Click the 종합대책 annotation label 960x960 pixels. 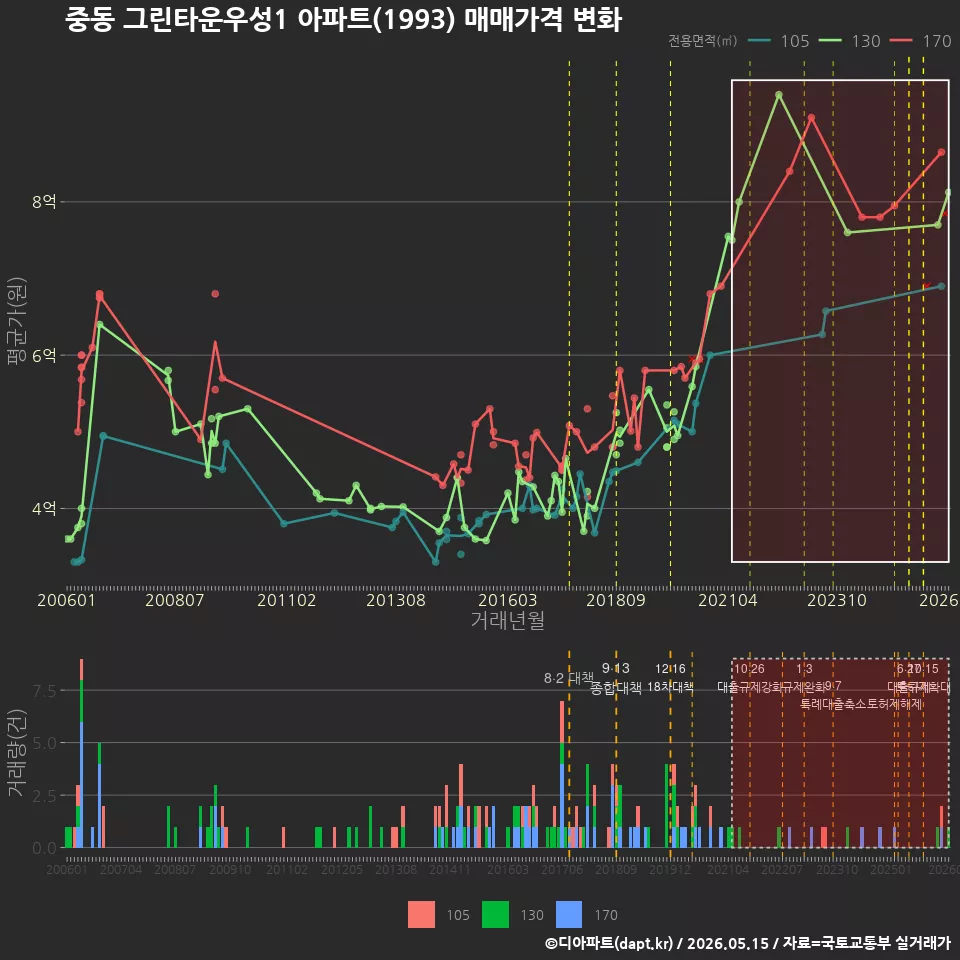coord(616,688)
